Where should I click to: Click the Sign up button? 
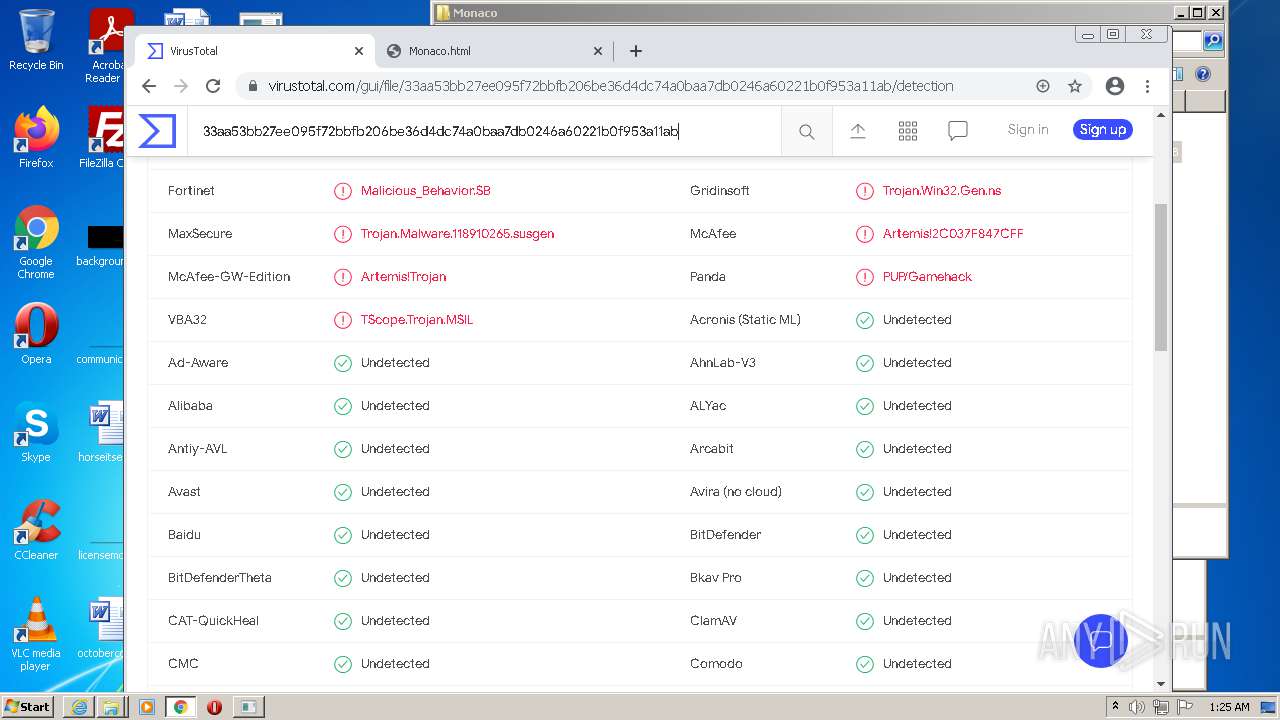1103,129
